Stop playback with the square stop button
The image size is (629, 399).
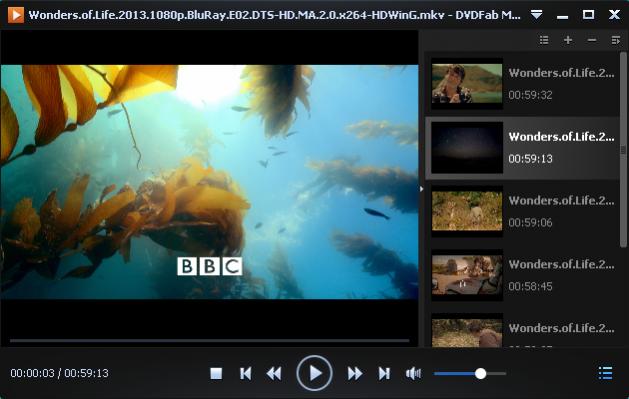click(x=216, y=374)
